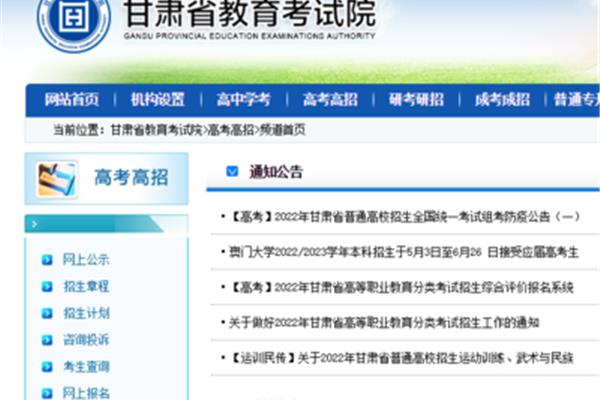Click the blue arrow icon beside 咨询投诉

click(x=47, y=340)
